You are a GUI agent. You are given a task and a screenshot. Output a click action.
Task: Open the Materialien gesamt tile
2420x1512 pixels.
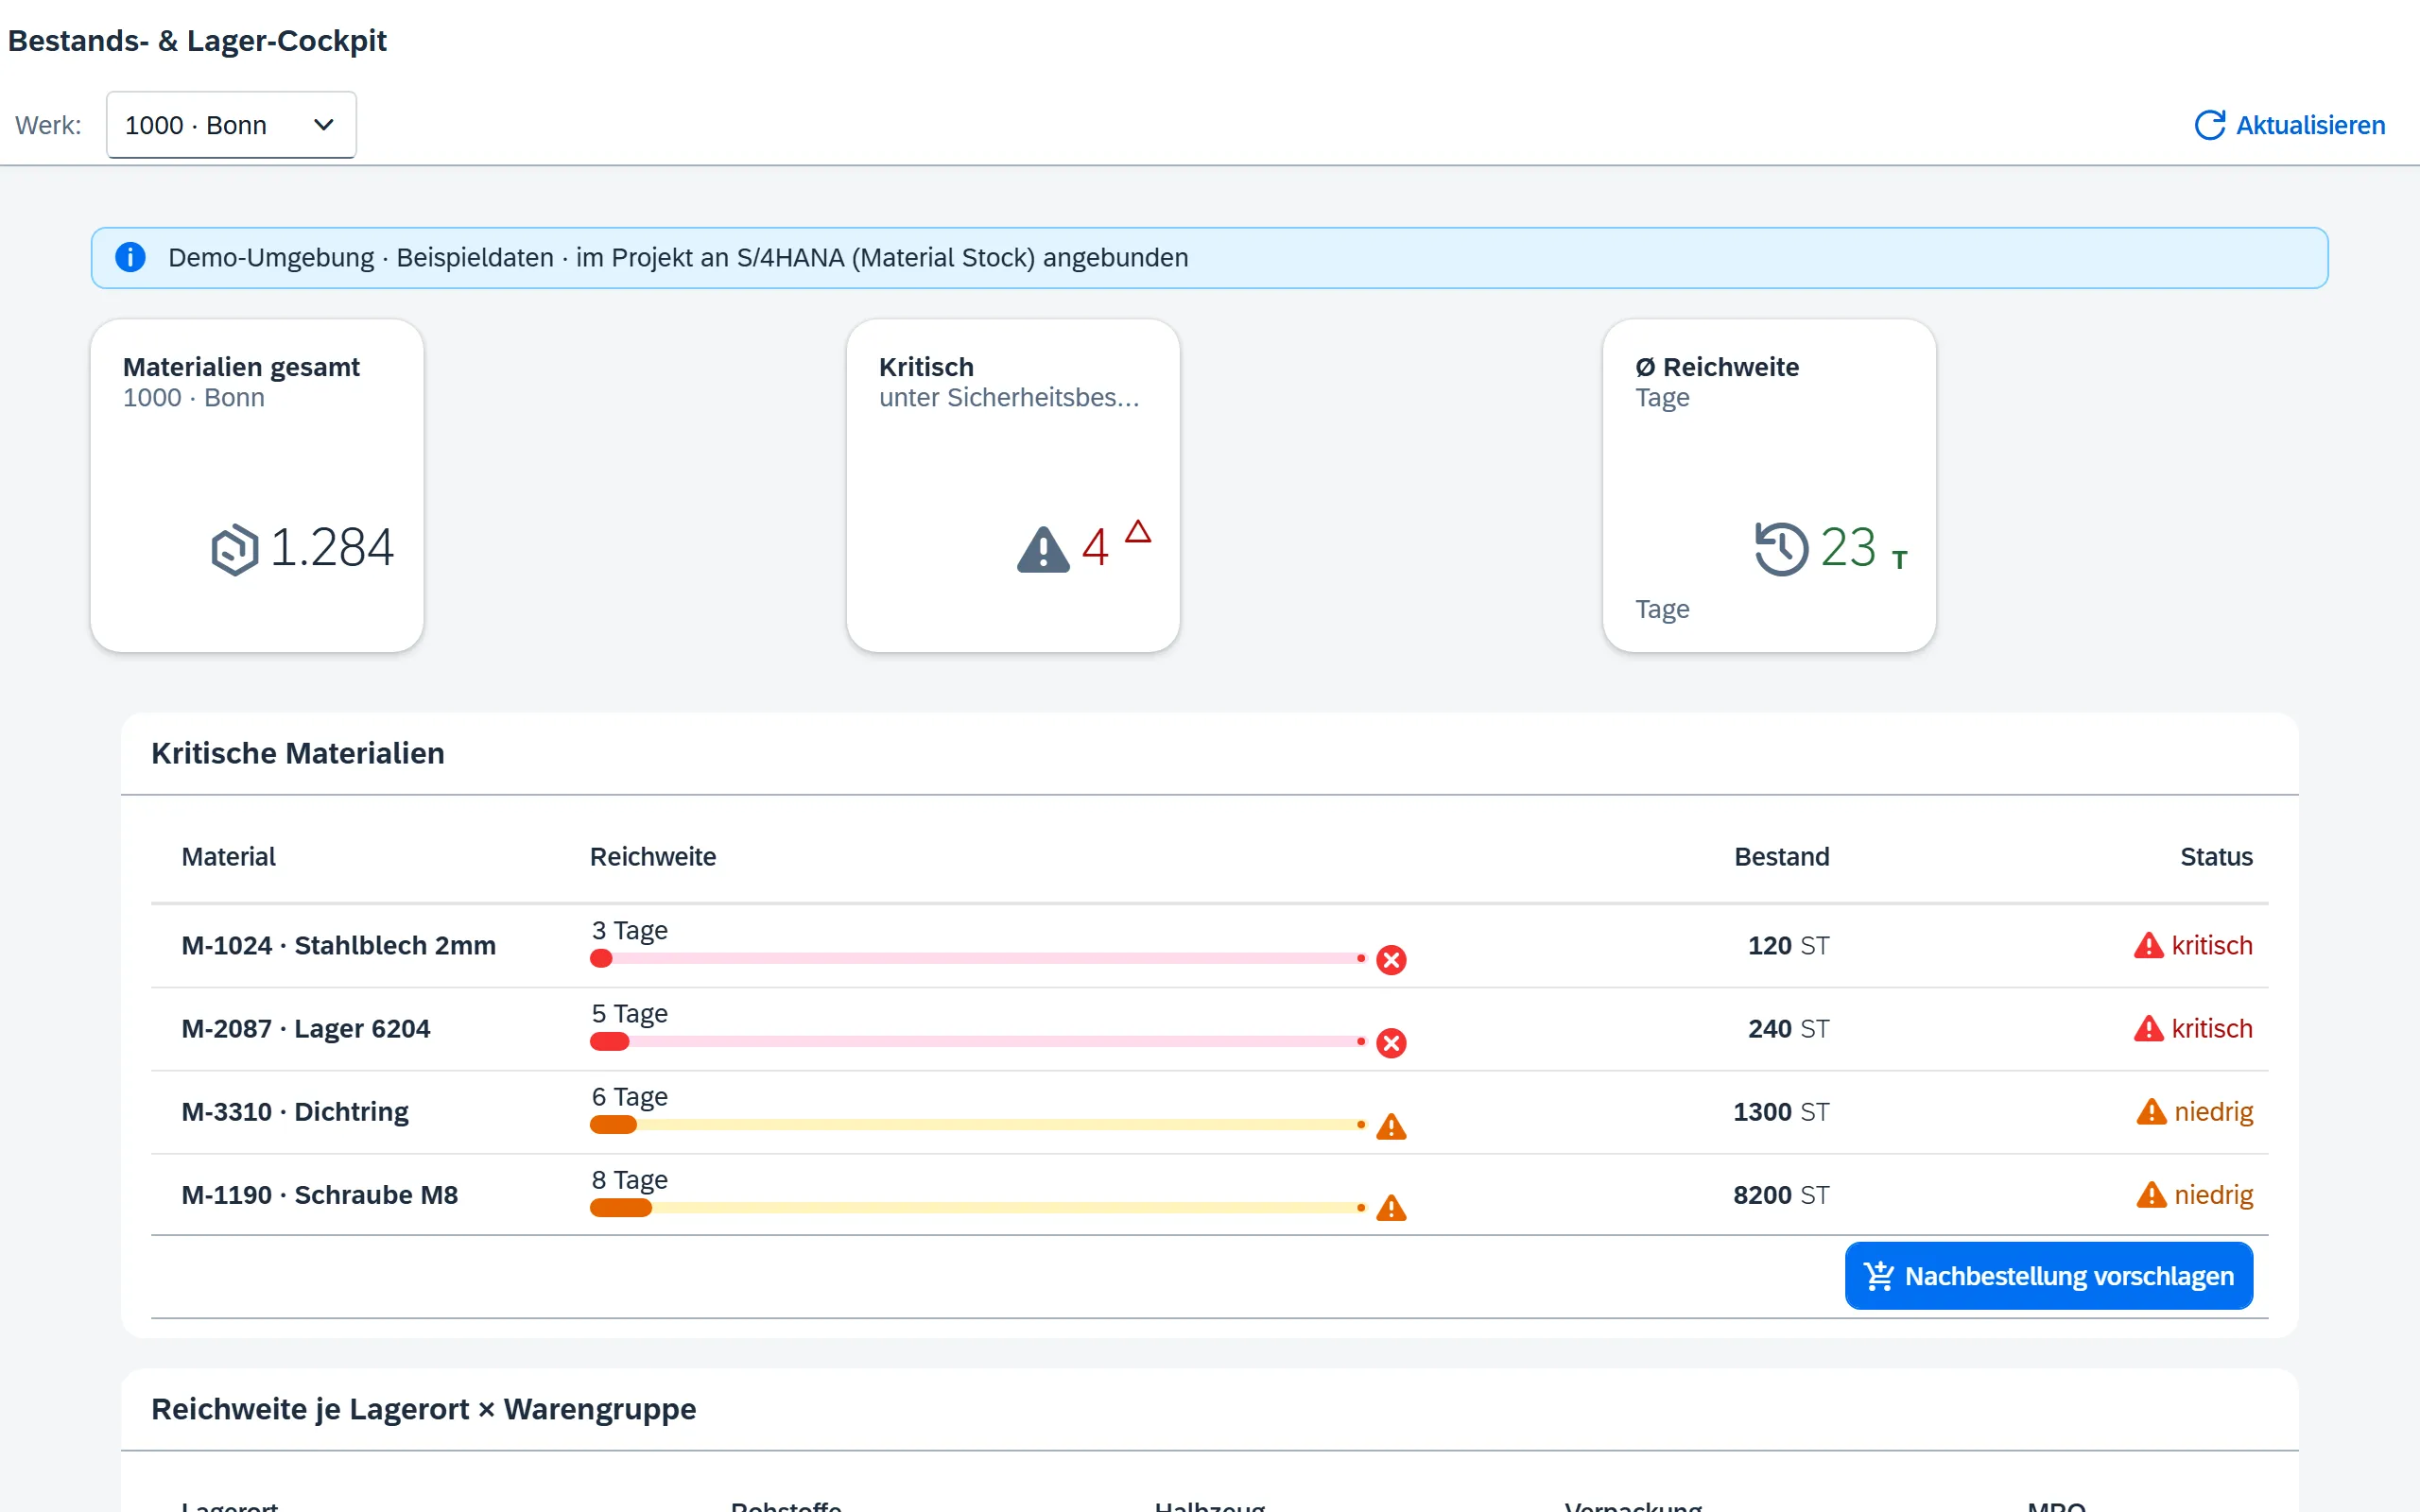(257, 485)
